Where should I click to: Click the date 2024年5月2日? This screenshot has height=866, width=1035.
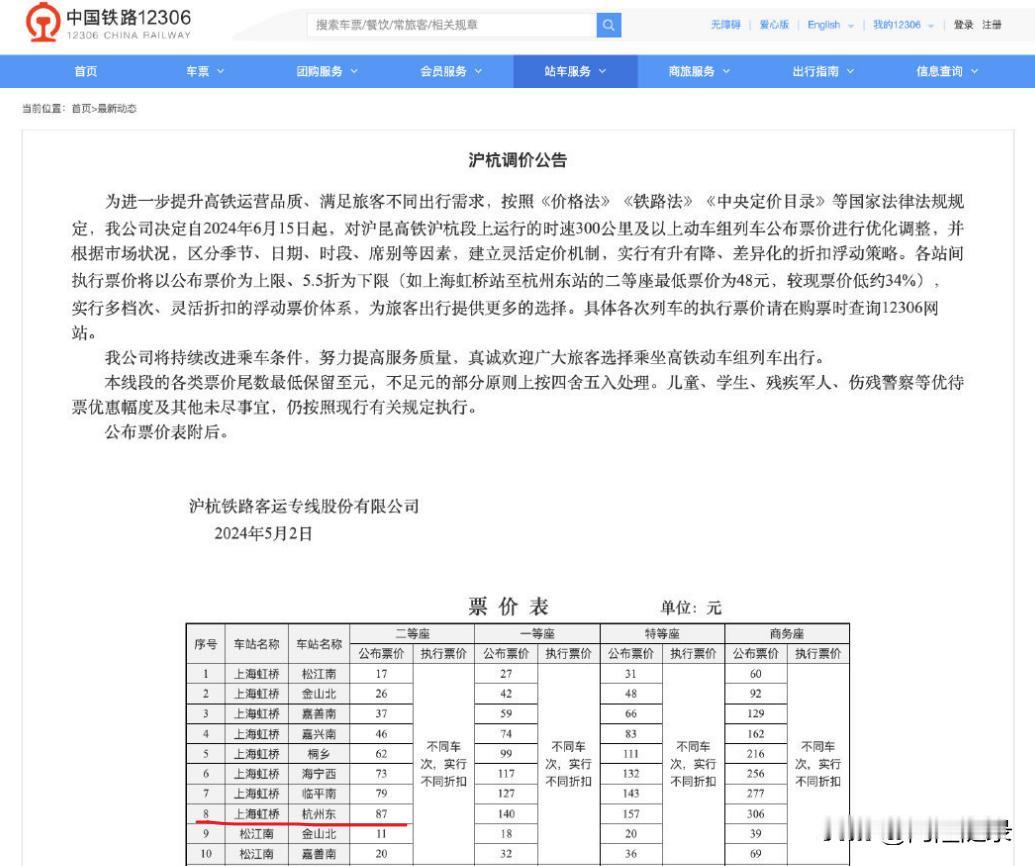[x=263, y=533]
